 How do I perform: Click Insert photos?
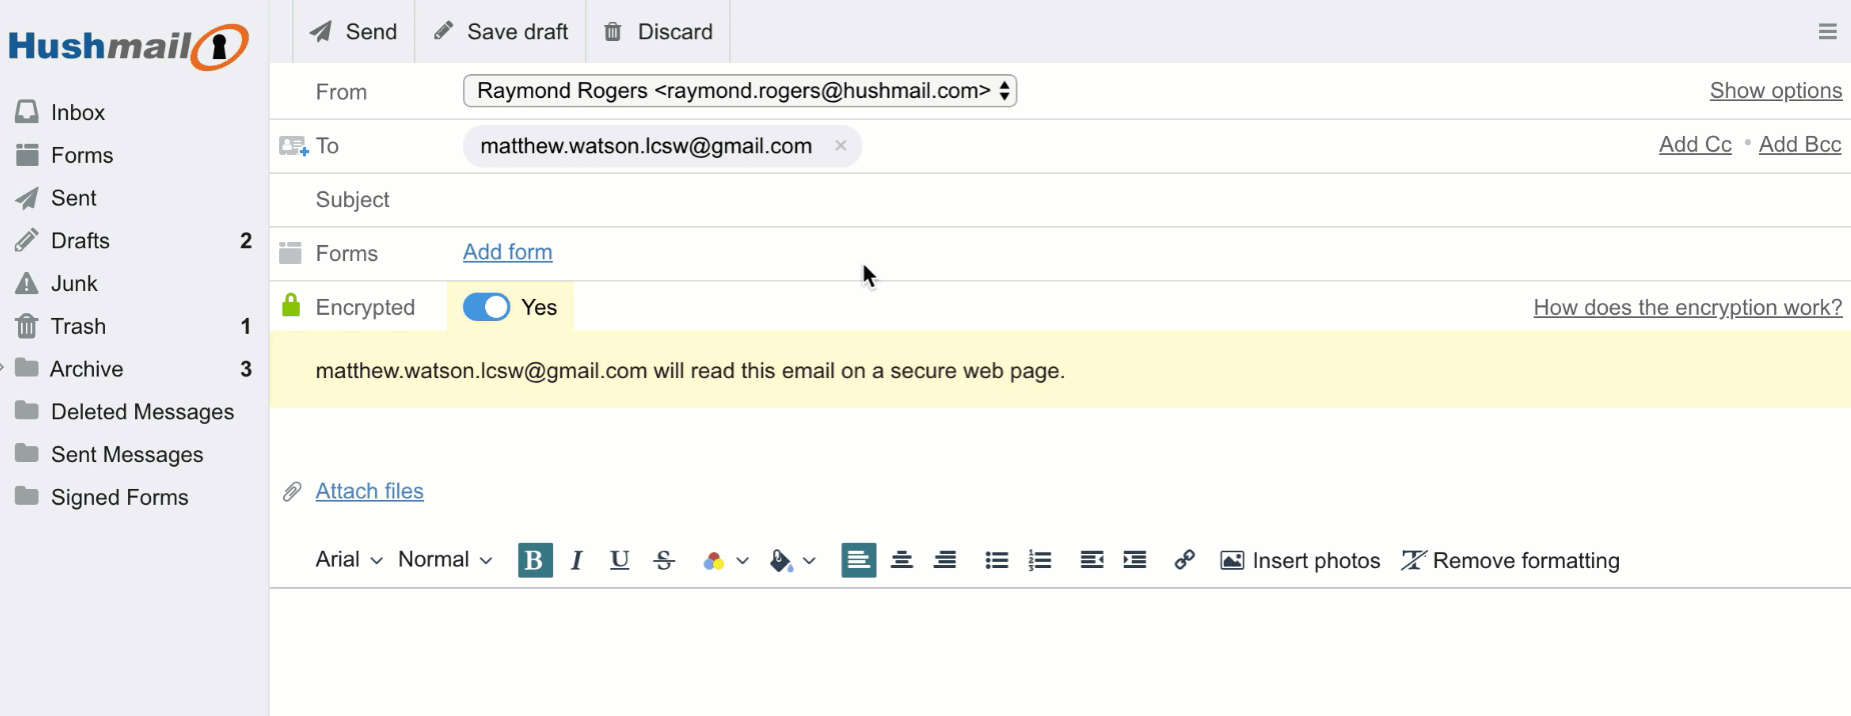[x=1300, y=561]
